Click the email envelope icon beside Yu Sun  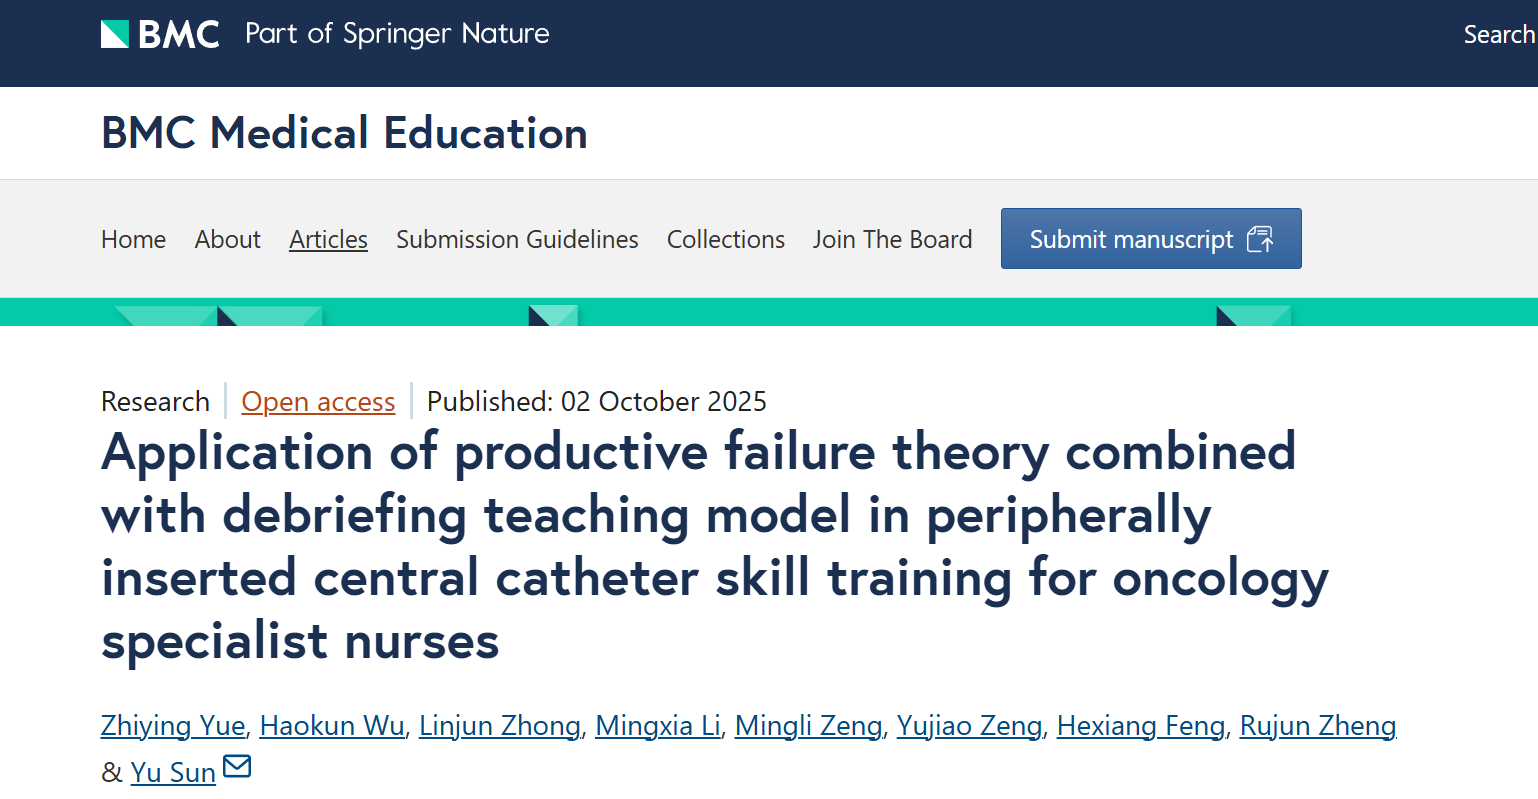(x=237, y=767)
